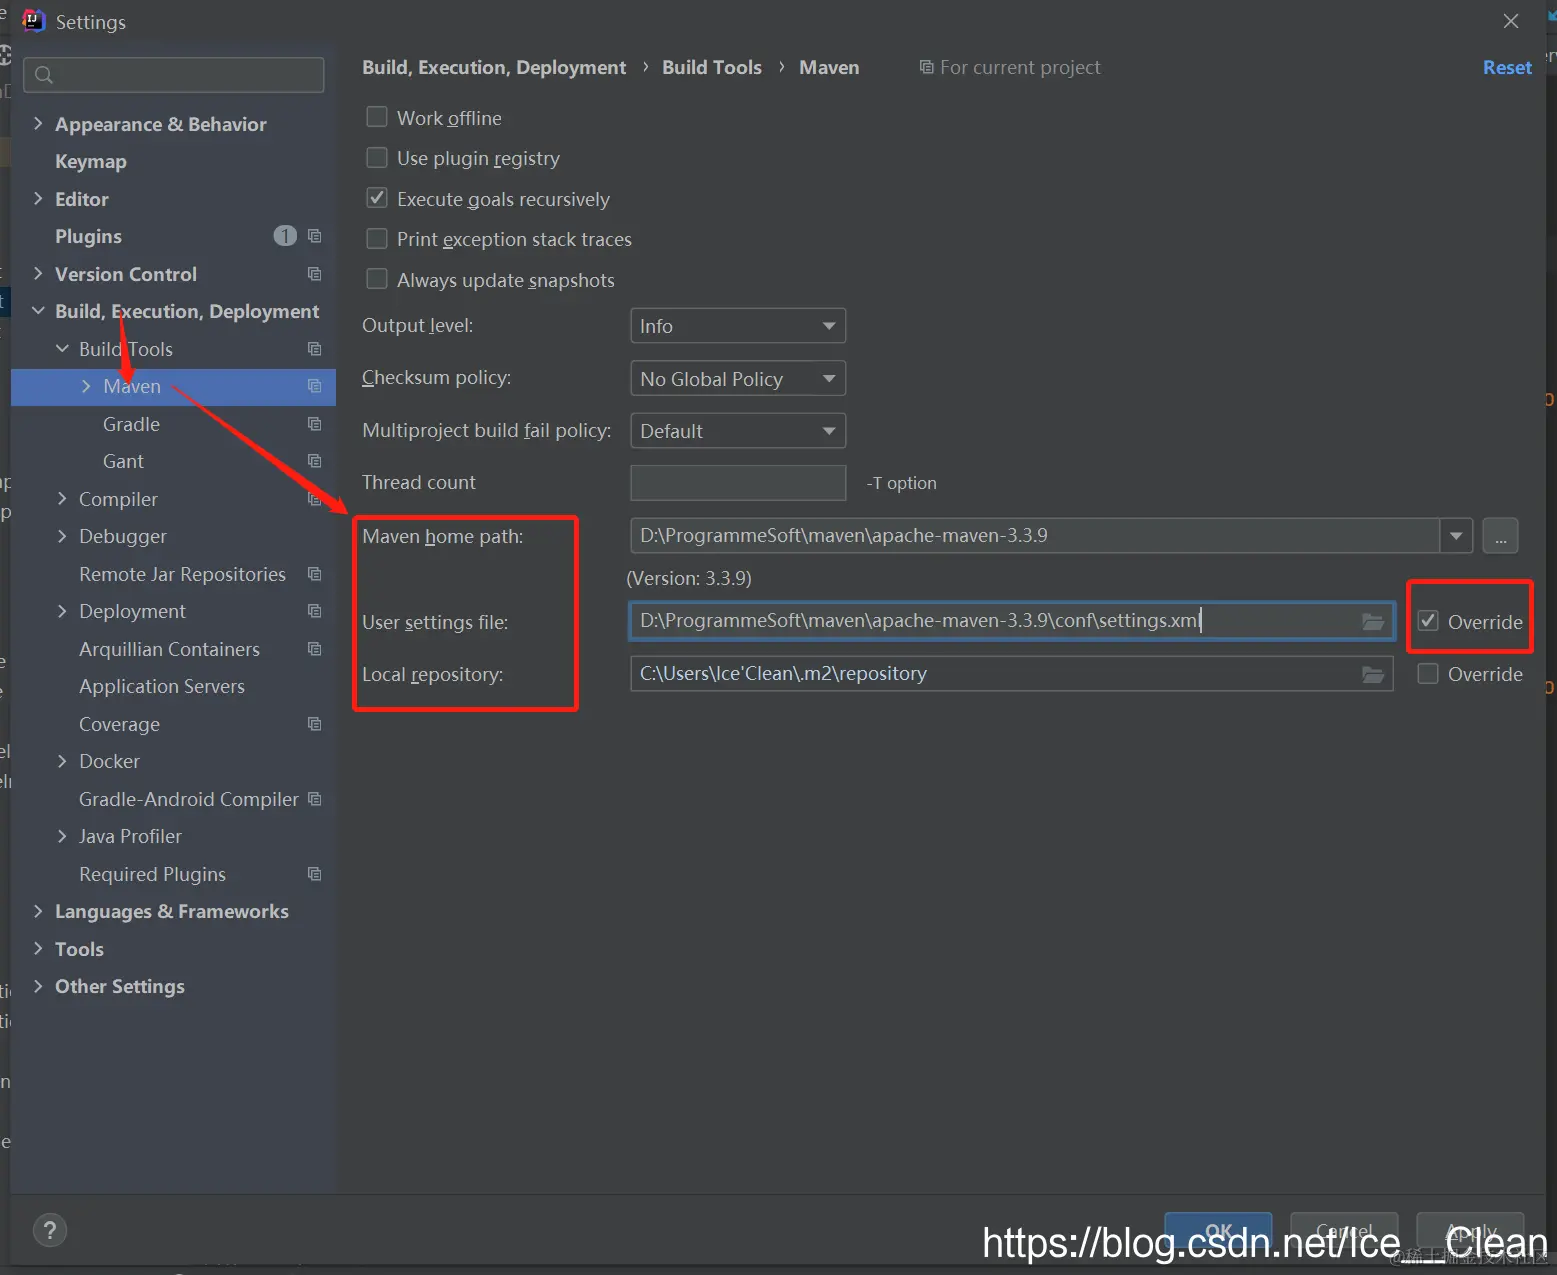The image size is (1557, 1275).
Task: Open the Output level dropdown
Action: tap(738, 326)
